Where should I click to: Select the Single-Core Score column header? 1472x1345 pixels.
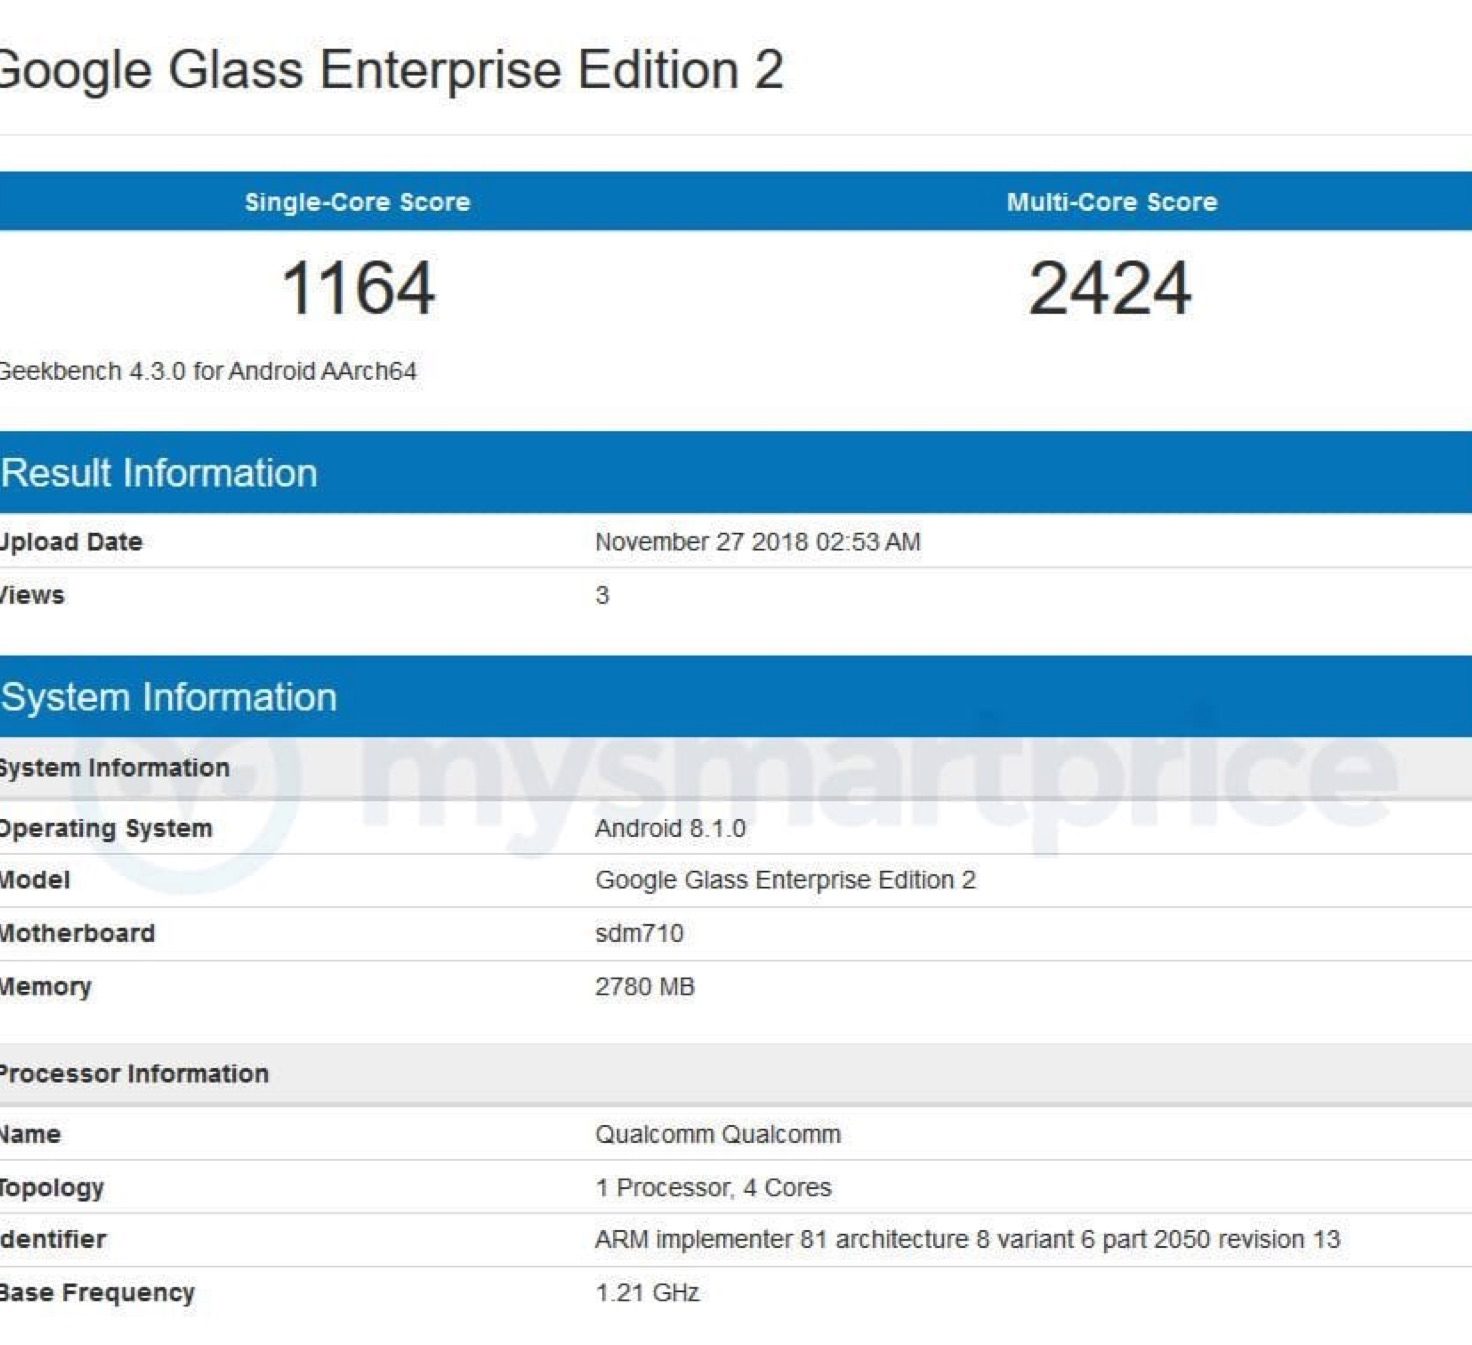357,202
